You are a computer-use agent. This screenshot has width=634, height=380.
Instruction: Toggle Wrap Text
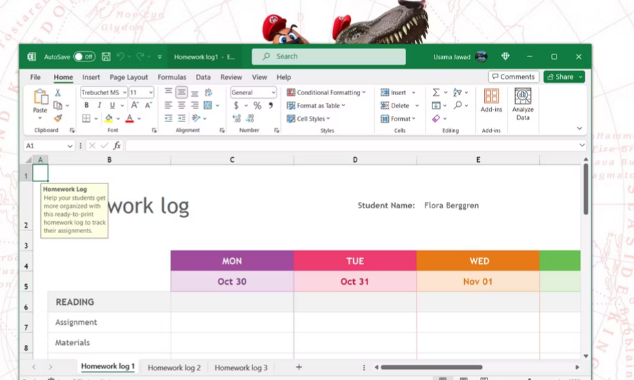click(x=208, y=93)
